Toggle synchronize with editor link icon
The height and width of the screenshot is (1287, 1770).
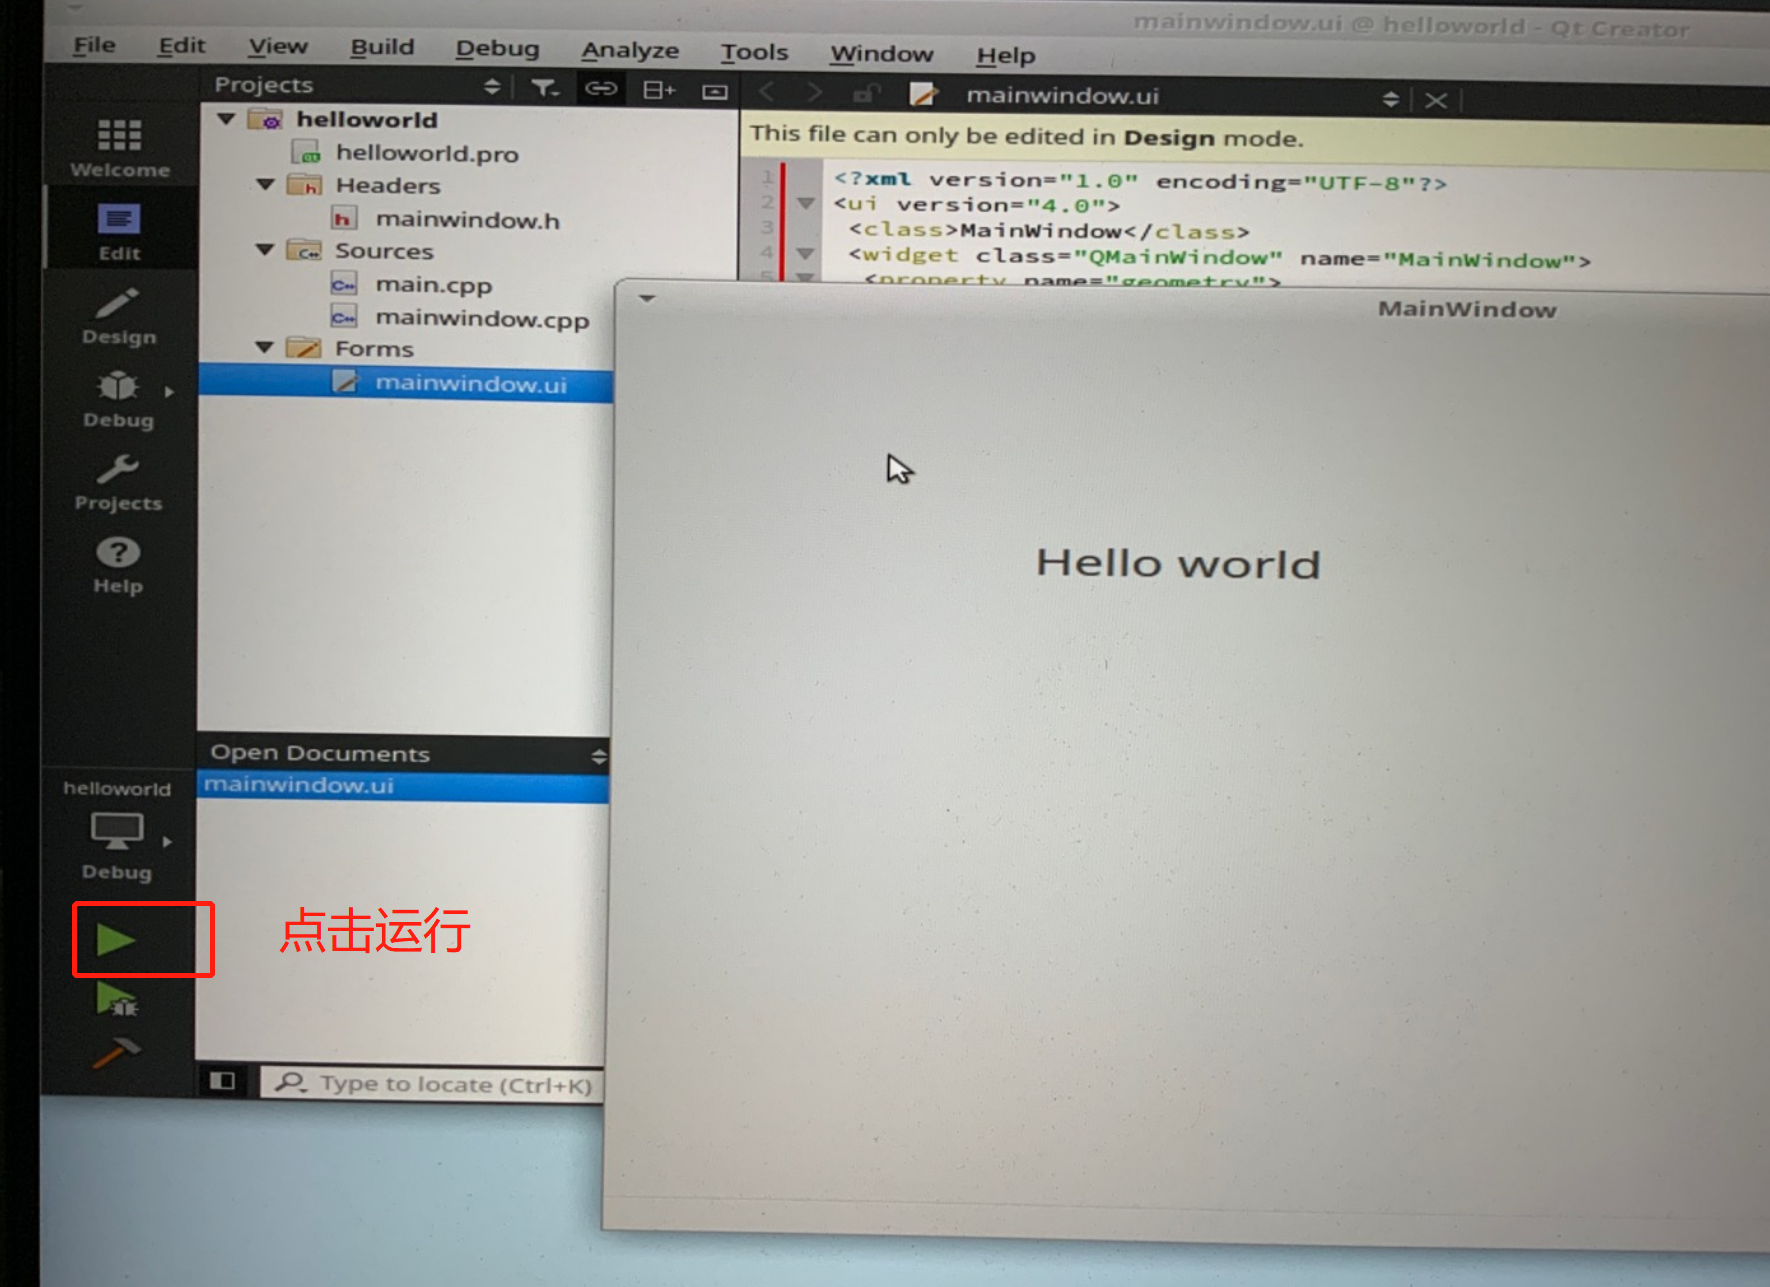point(601,89)
